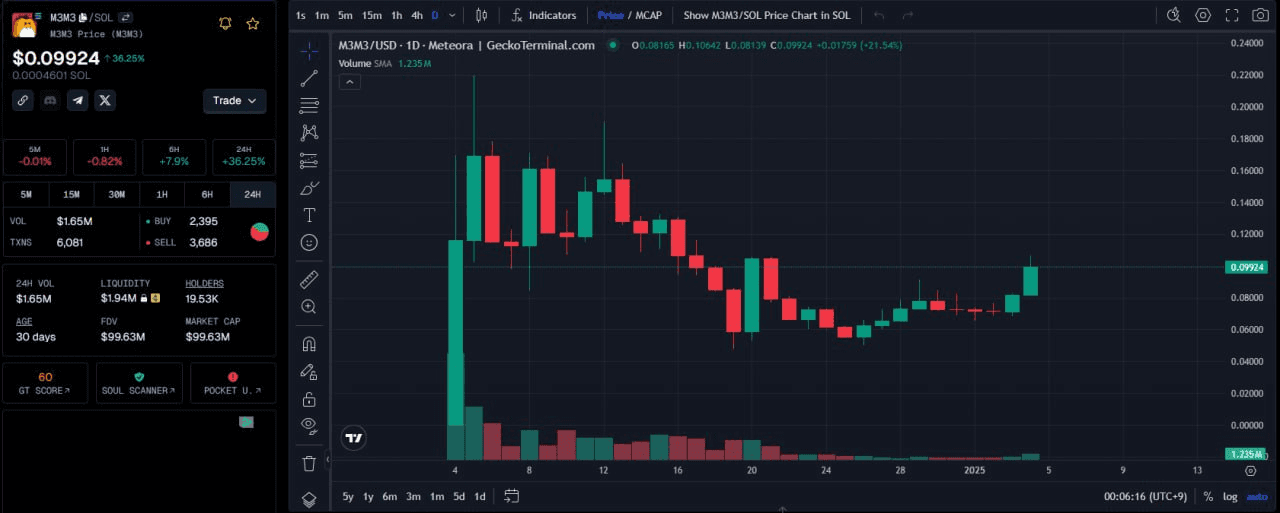Switch stats to the 1H tab
1280x513 pixels.
[x=162, y=194]
